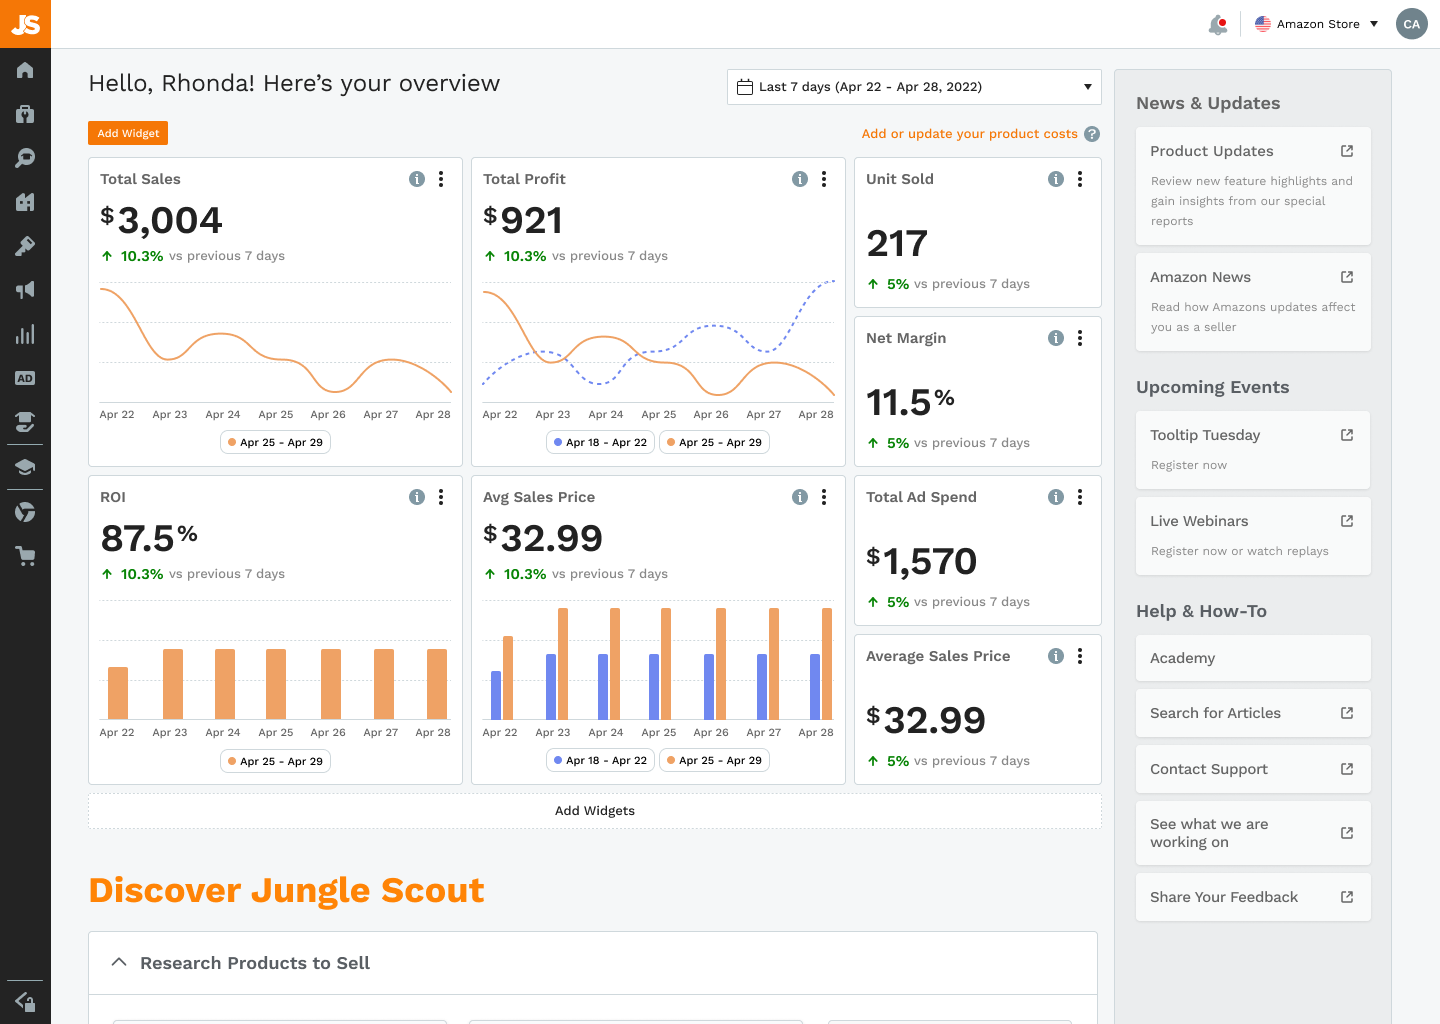Image resolution: width=1440 pixels, height=1024 pixels.
Task: Click the megaphone launch icon in sidebar
Action: click(25, 289)
